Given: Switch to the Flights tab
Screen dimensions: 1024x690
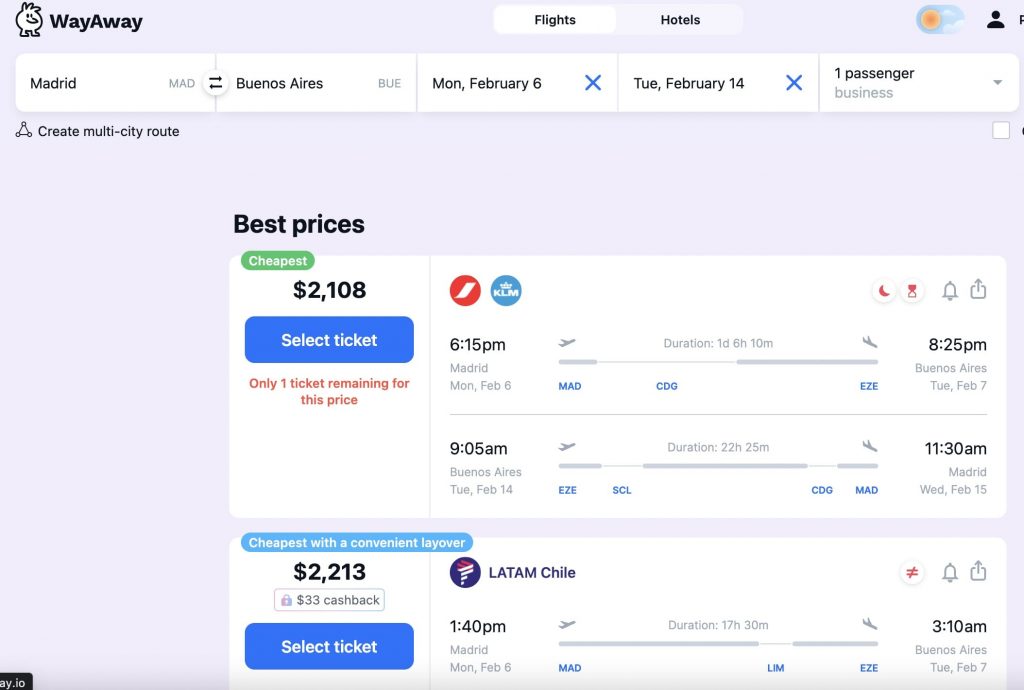Looking at the screenshot, I should tap(555, 20).
